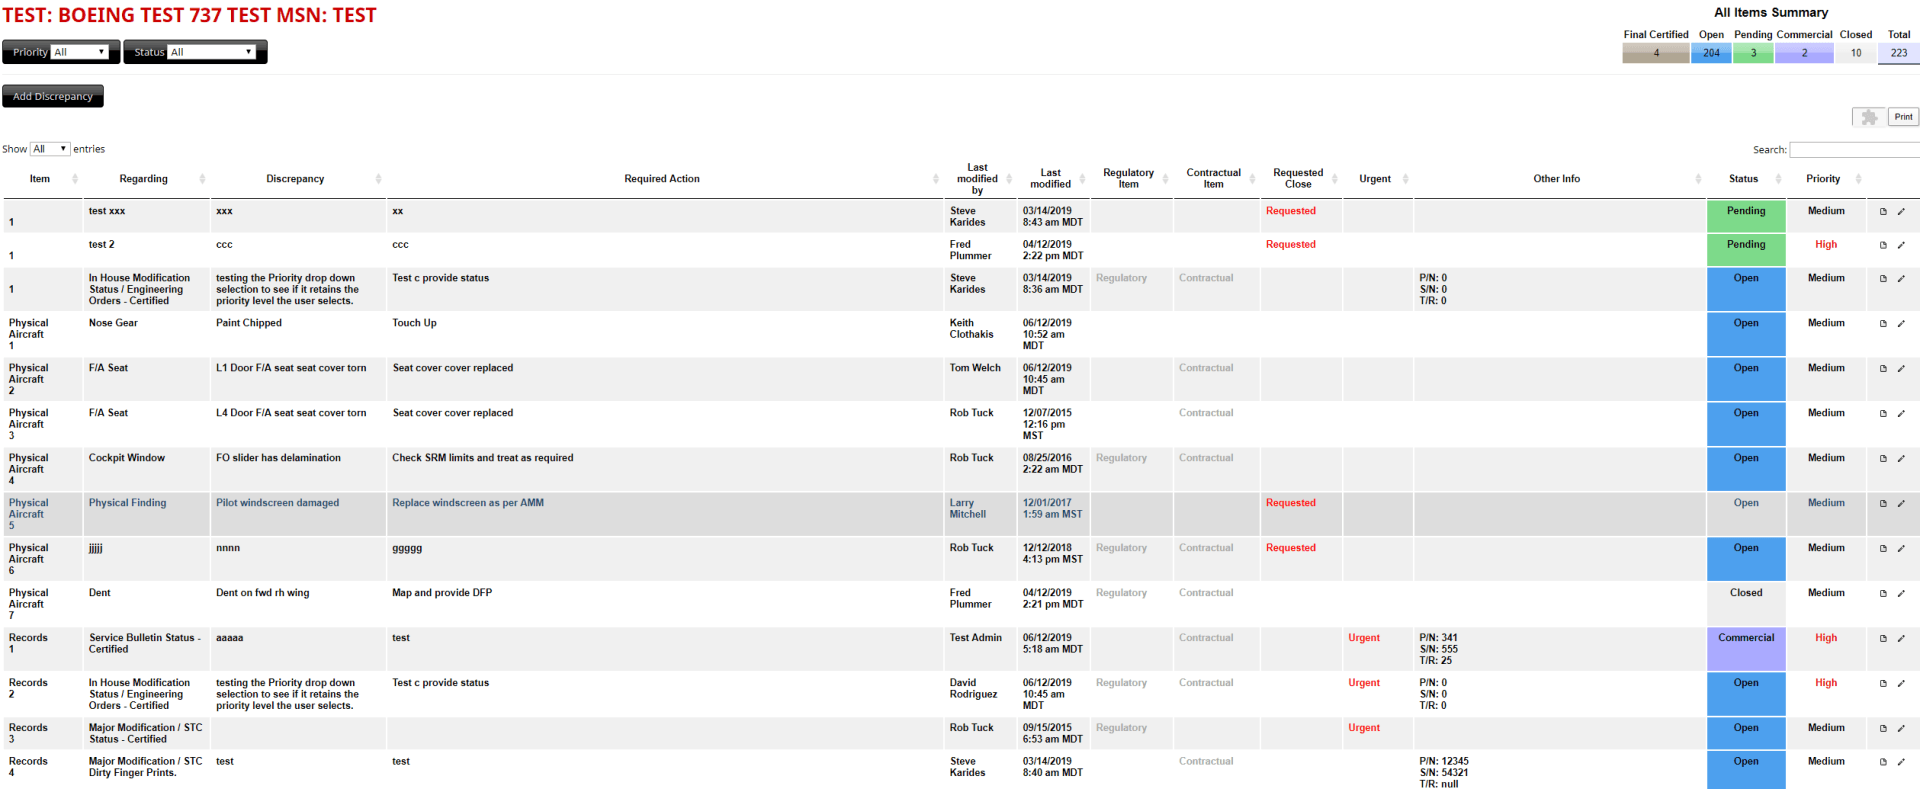The image size is (1920, 789).
Task: Click 'Replace windscreen as per AMM' text
Action: [468, 503]
